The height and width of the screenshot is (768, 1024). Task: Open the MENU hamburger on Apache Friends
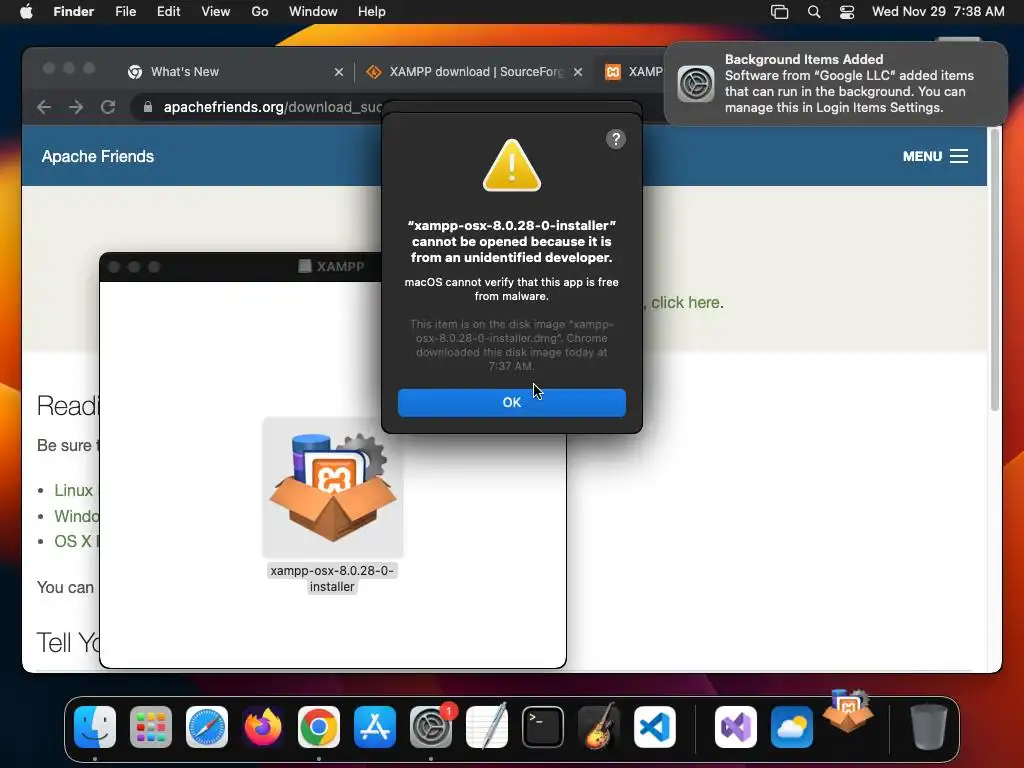tap(935, 156)
